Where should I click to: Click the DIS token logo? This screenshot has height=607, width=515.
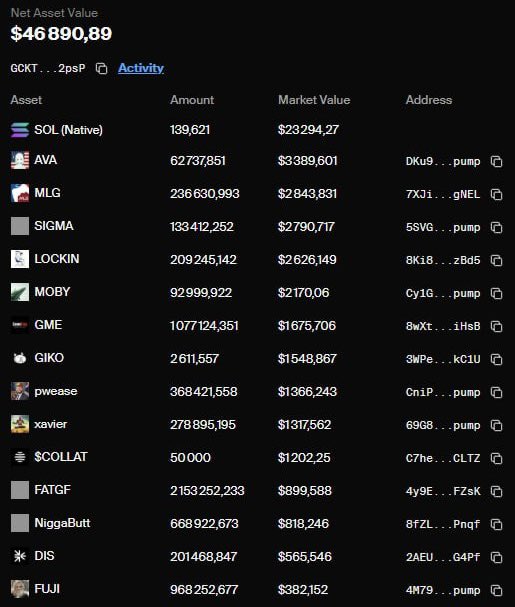pos(20,556)
